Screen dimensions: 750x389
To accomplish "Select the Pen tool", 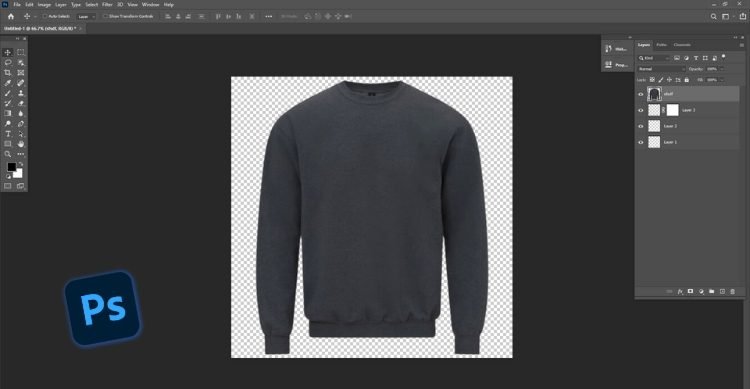I will tap(21, 124).
